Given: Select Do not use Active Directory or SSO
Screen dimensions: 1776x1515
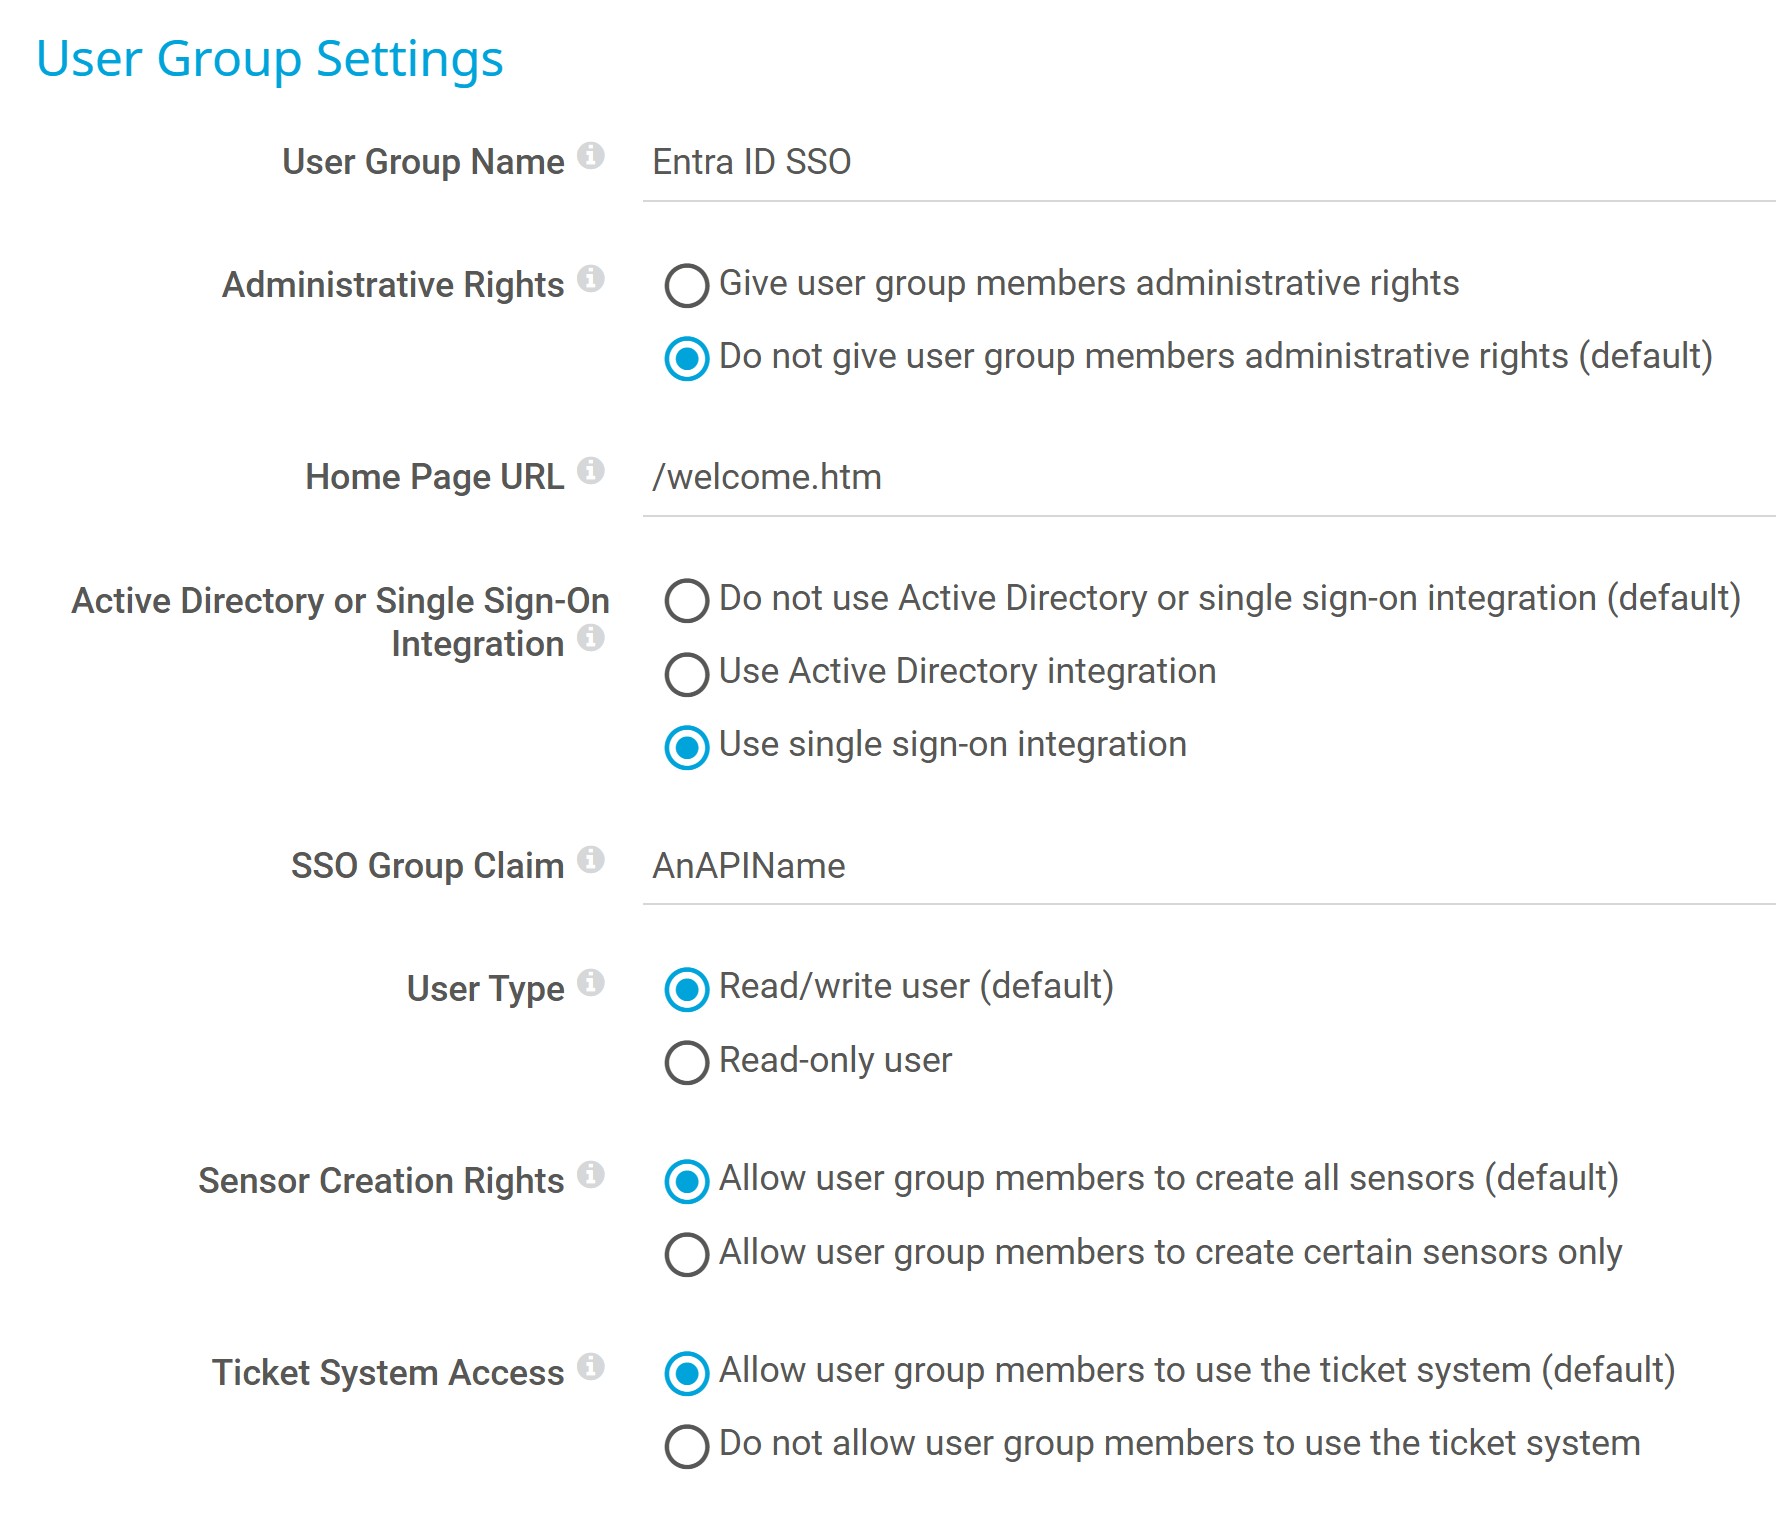Looking at the screenshot, I should pos(687,600).
